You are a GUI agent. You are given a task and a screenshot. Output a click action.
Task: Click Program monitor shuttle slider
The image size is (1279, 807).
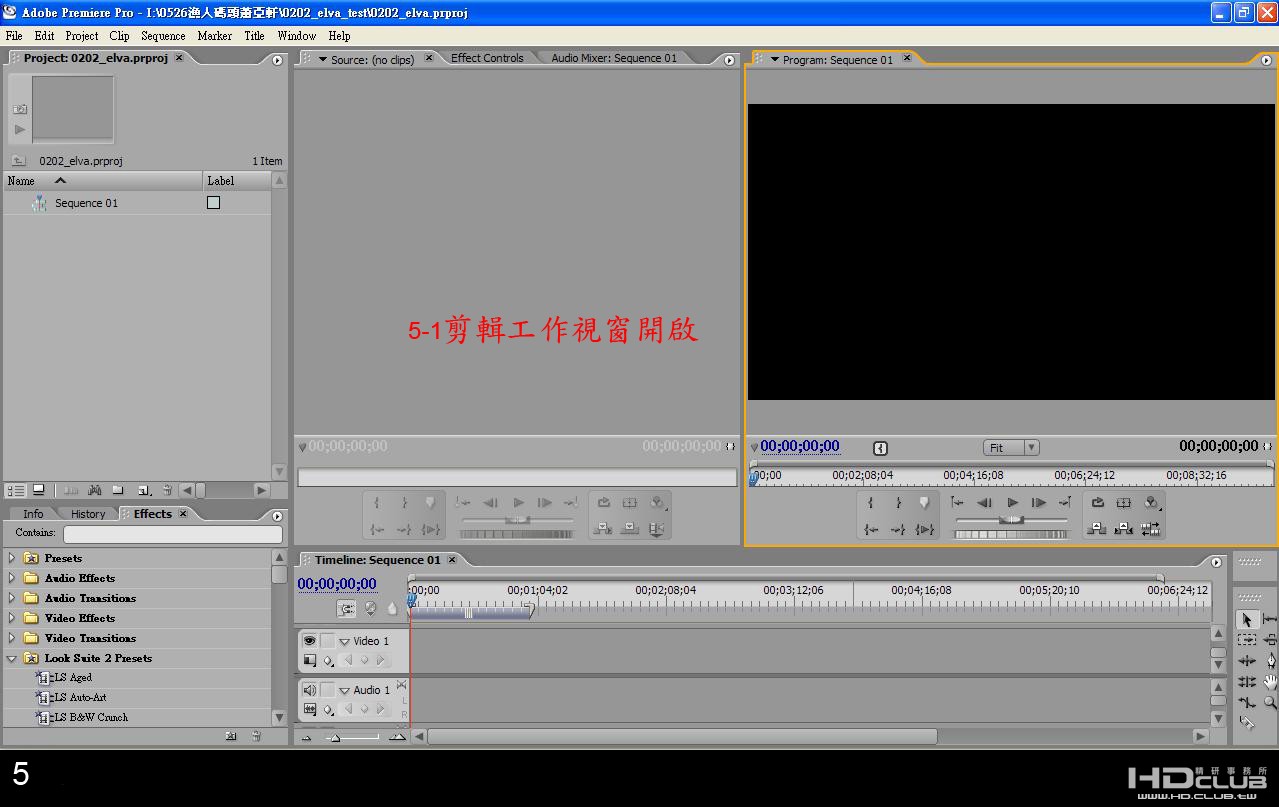click(x=1011, y=520)
